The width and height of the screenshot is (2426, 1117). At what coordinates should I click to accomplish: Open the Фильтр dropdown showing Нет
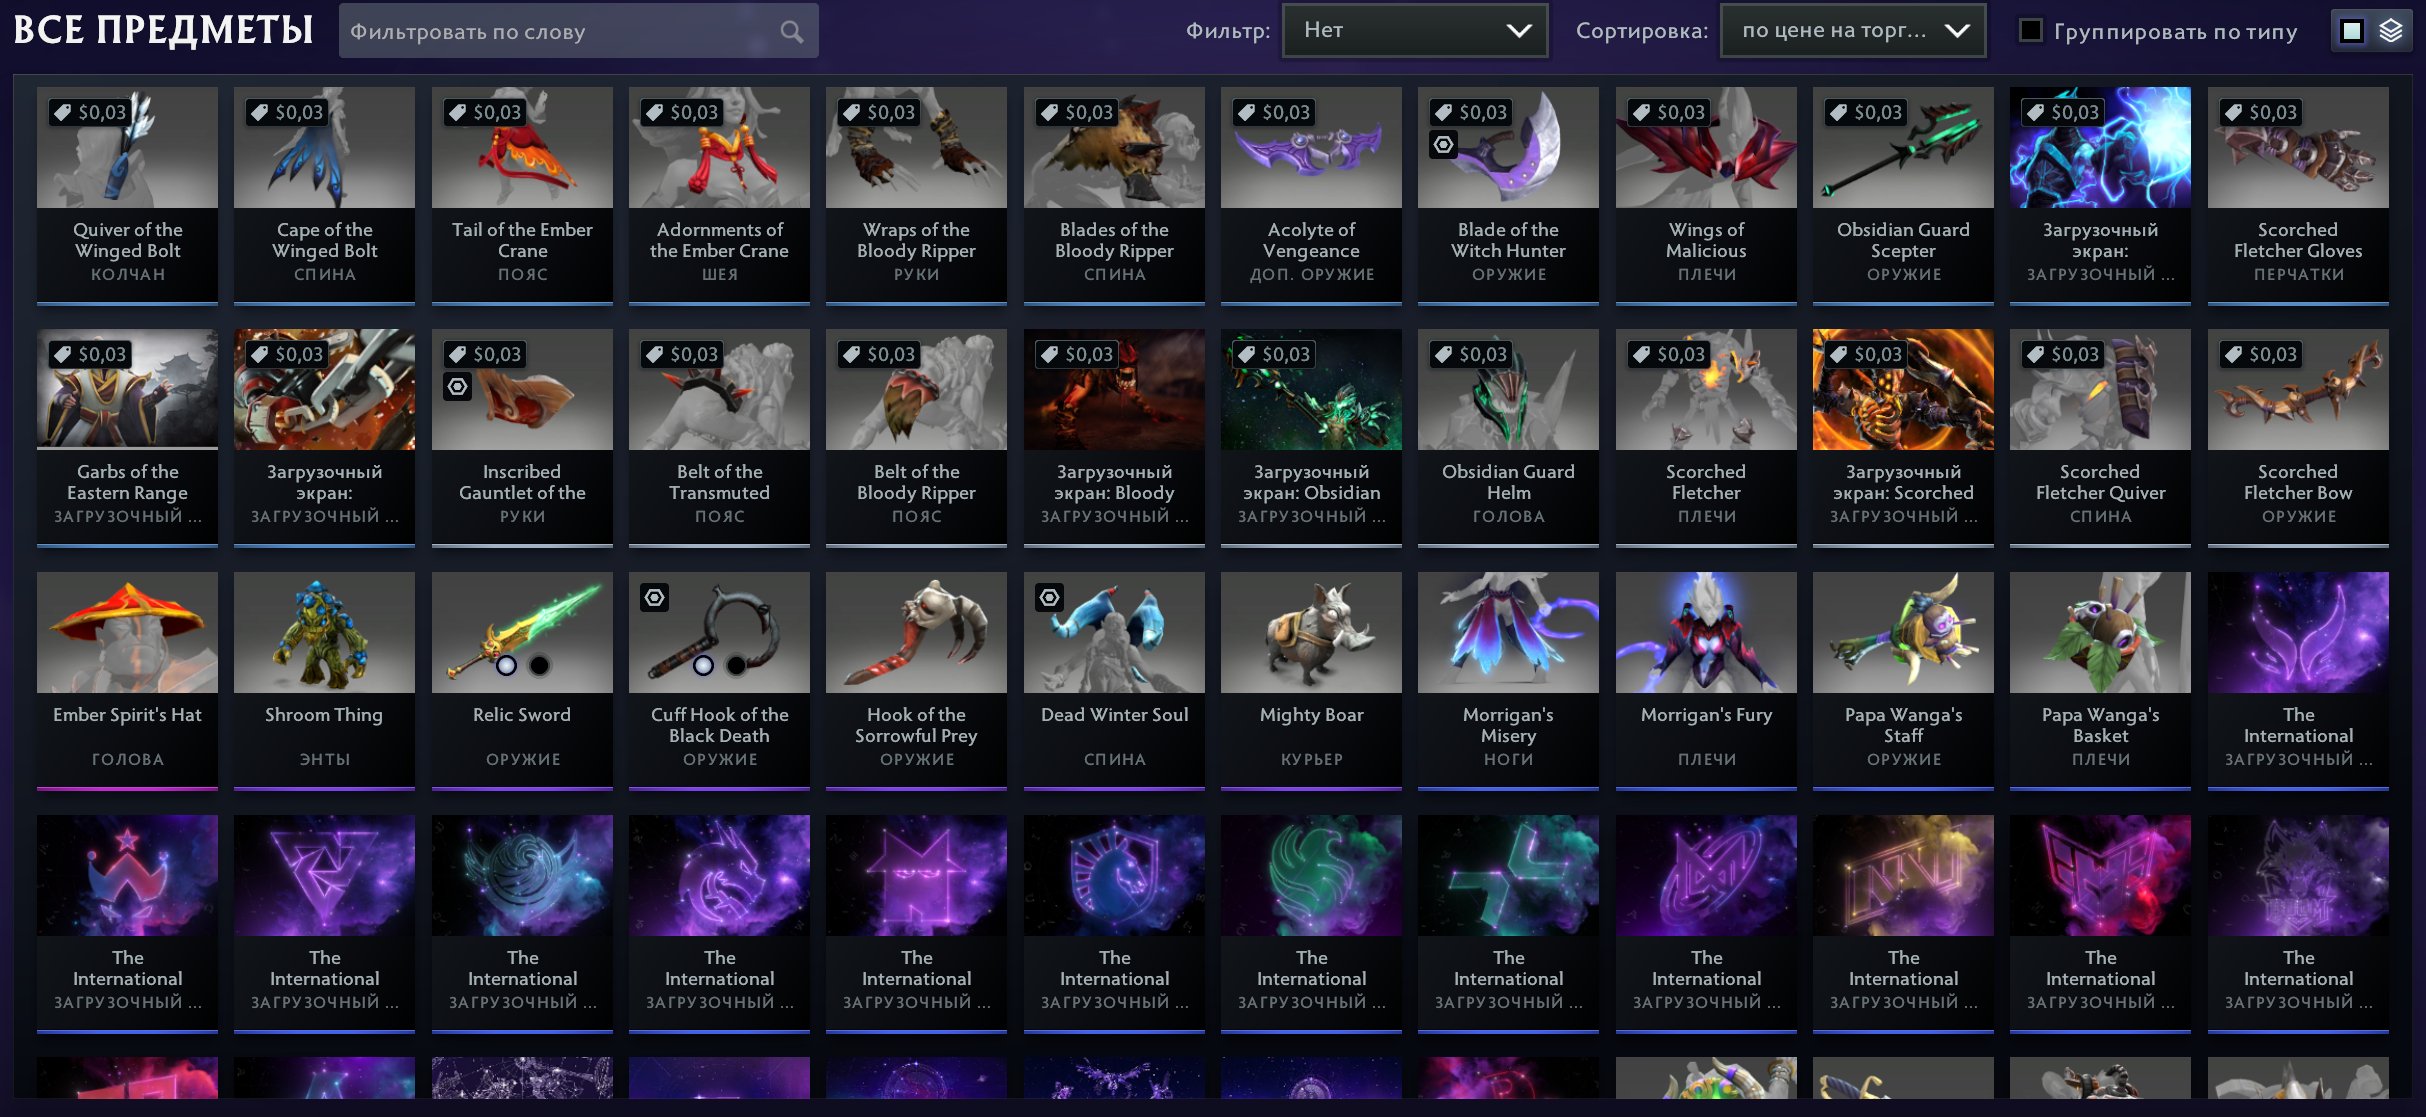(1415, 31)
